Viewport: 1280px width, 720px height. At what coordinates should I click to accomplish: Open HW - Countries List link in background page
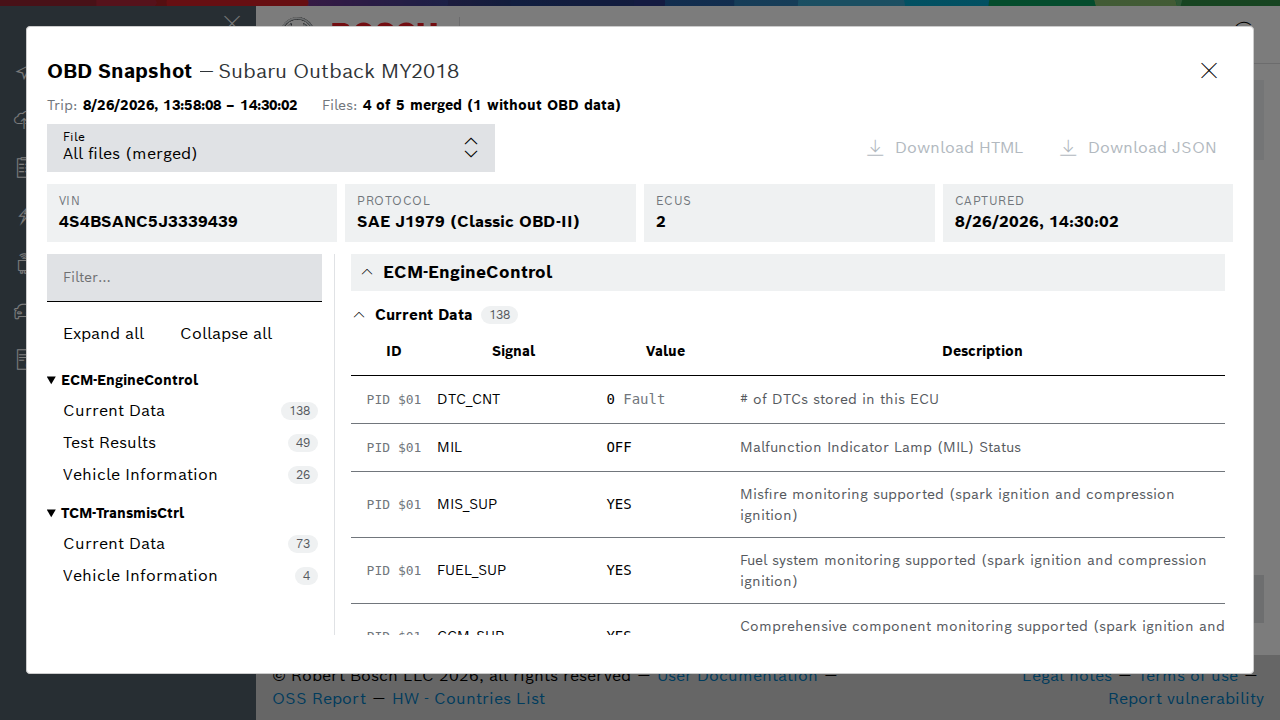tap(469, 699)
